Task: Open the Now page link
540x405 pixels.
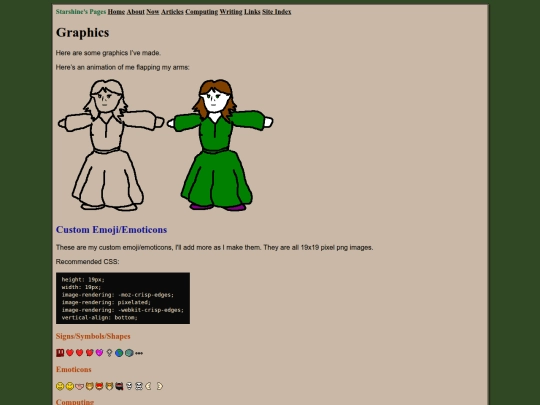Action: (x=153, y=12)
